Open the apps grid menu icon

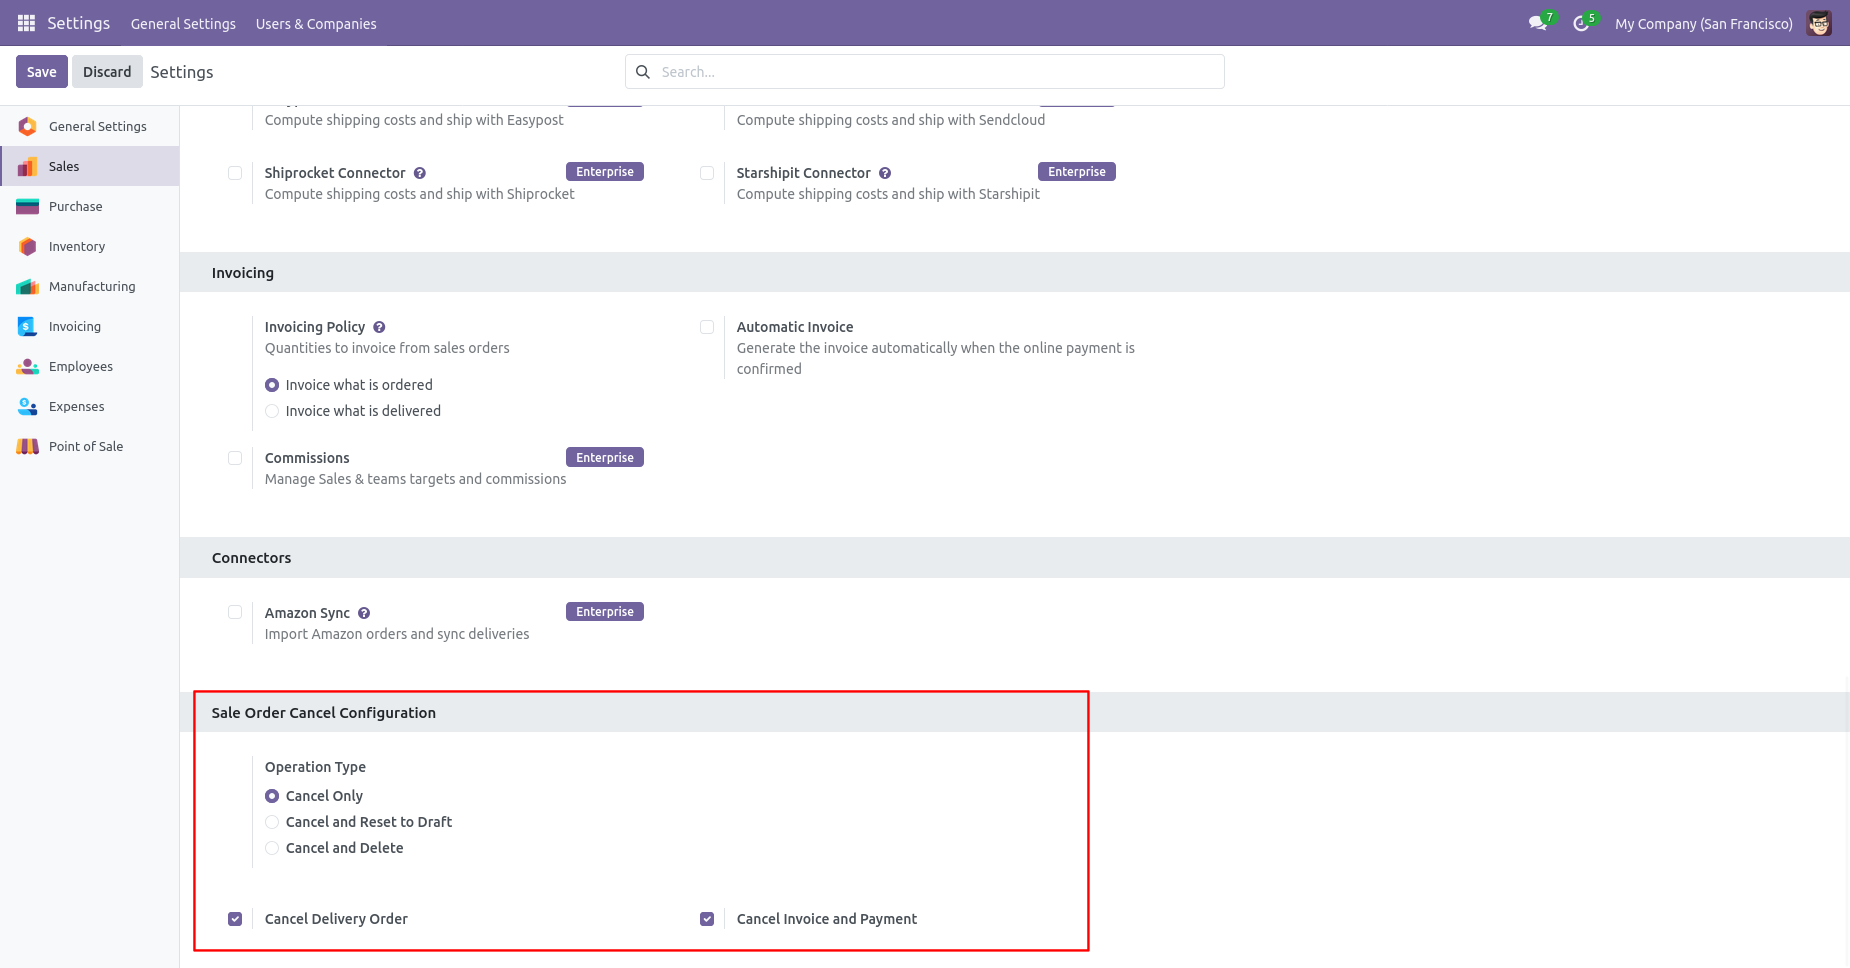(26, 23)
